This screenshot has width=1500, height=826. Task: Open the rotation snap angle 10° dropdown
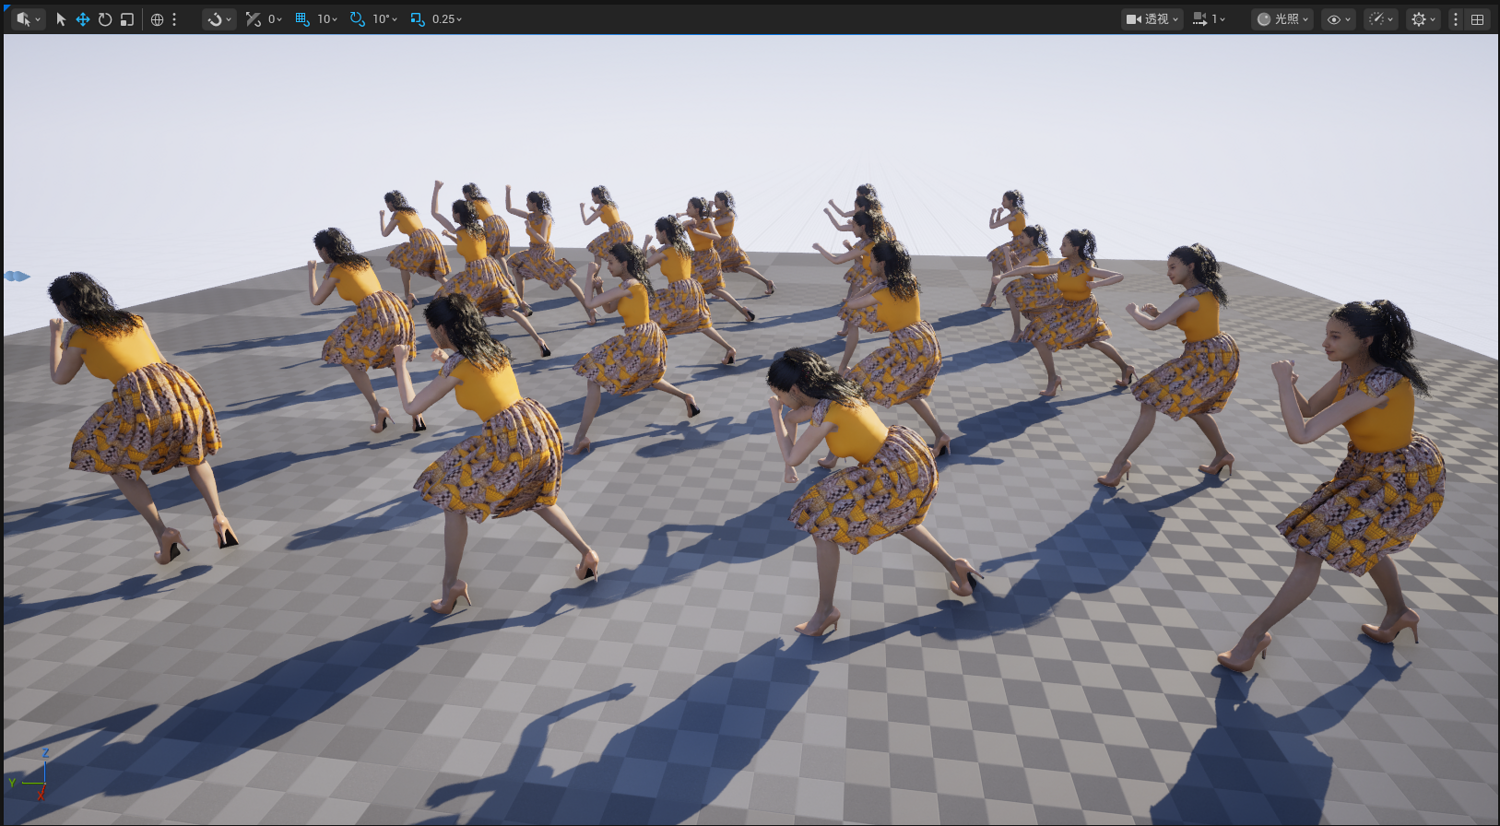pyautogui.click(x=384, y=19)
